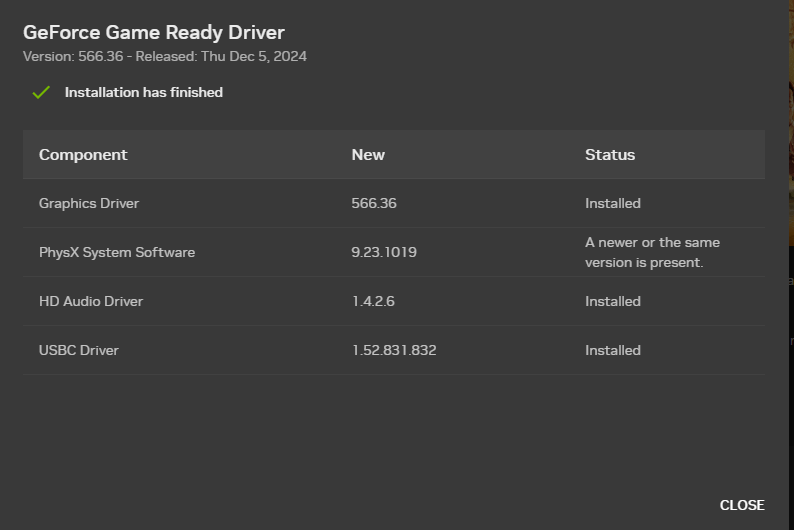Click the GeForce Game Ready Driver title
This screenshot has width=794, height=530.
[x=154, y=32]
